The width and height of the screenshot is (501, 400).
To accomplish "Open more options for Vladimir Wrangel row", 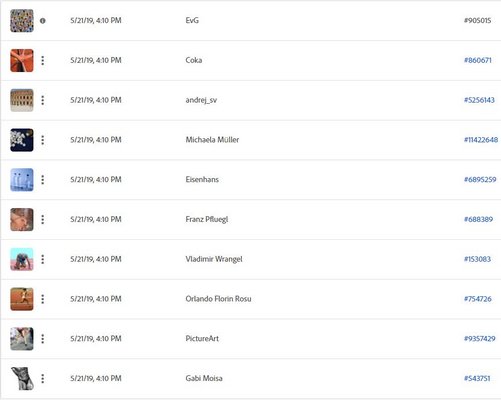I will [43, 259].
